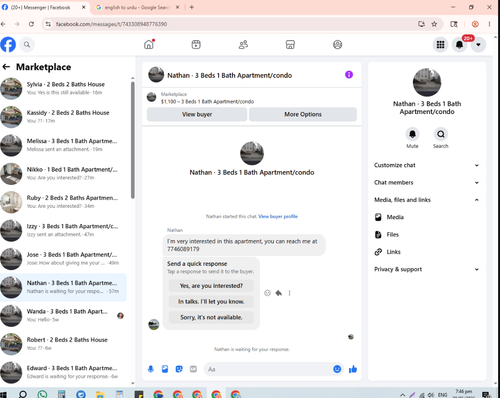The image size is (500, 398).
Task: Open the Marketplace storefront icon
Action: click(x=290, y=44)
